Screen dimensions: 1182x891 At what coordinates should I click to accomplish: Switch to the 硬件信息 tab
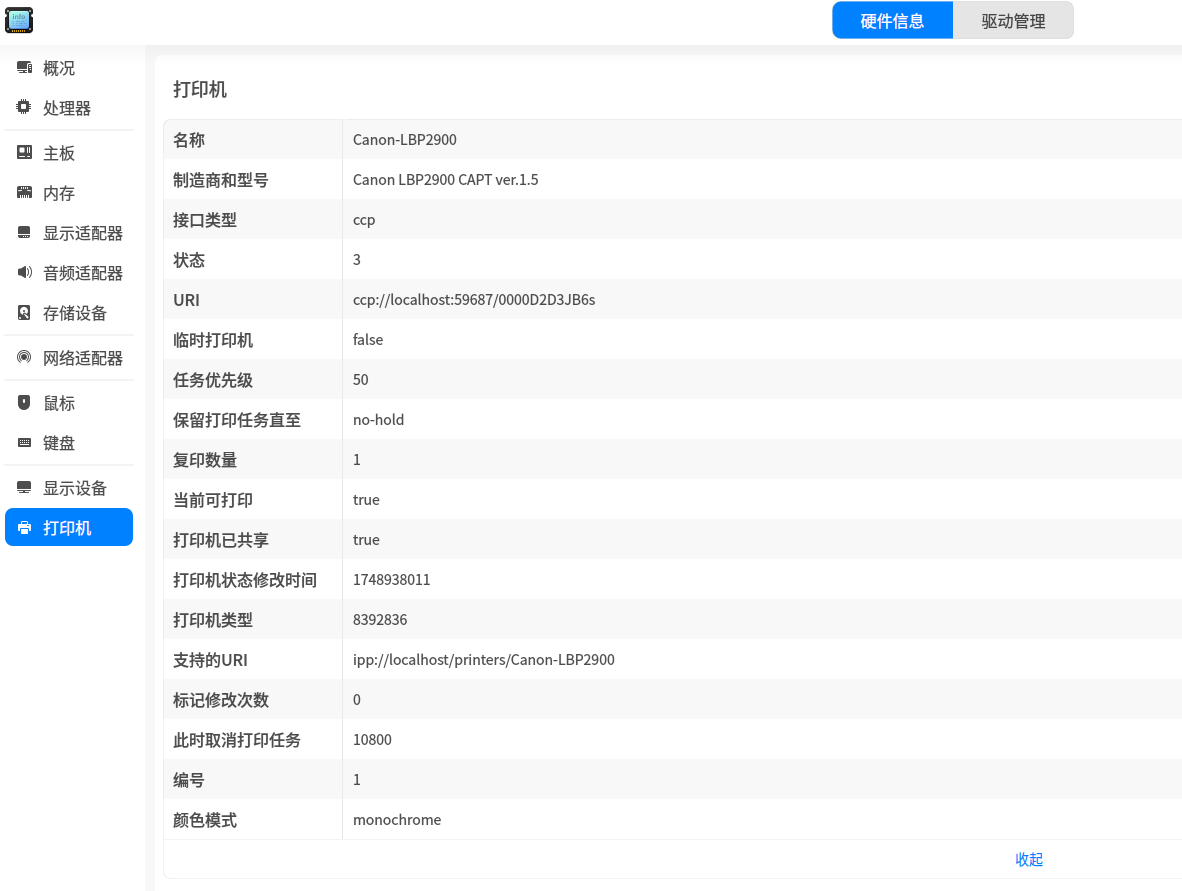(893, 20)
